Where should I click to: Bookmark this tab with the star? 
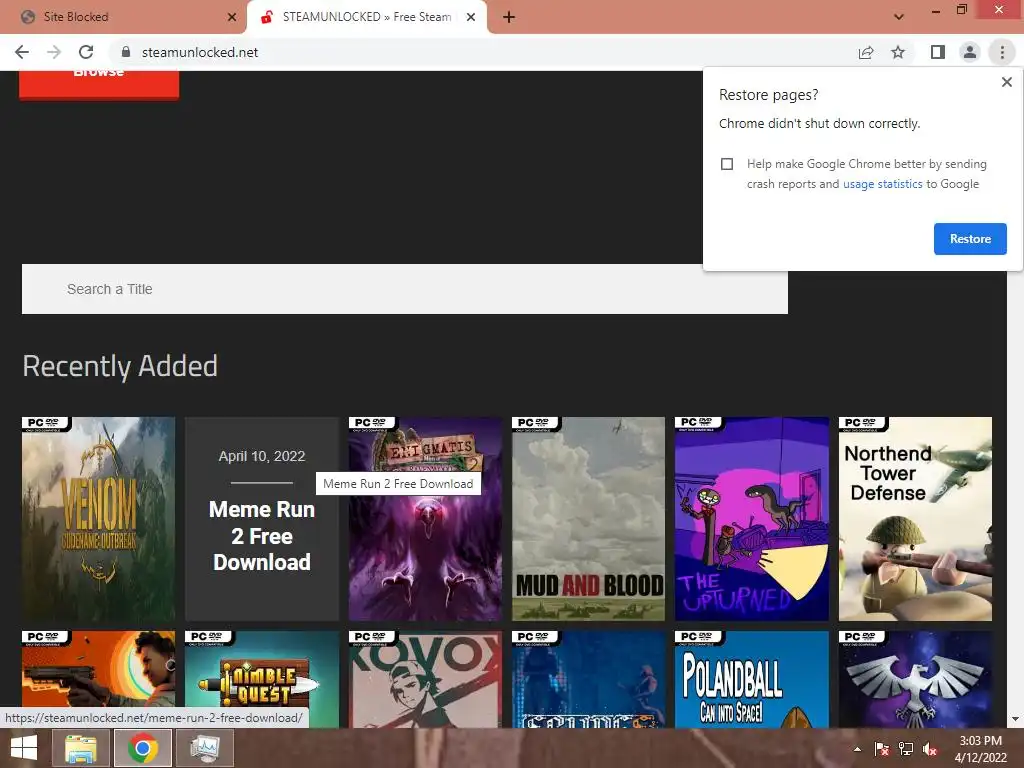click(898, 52)
